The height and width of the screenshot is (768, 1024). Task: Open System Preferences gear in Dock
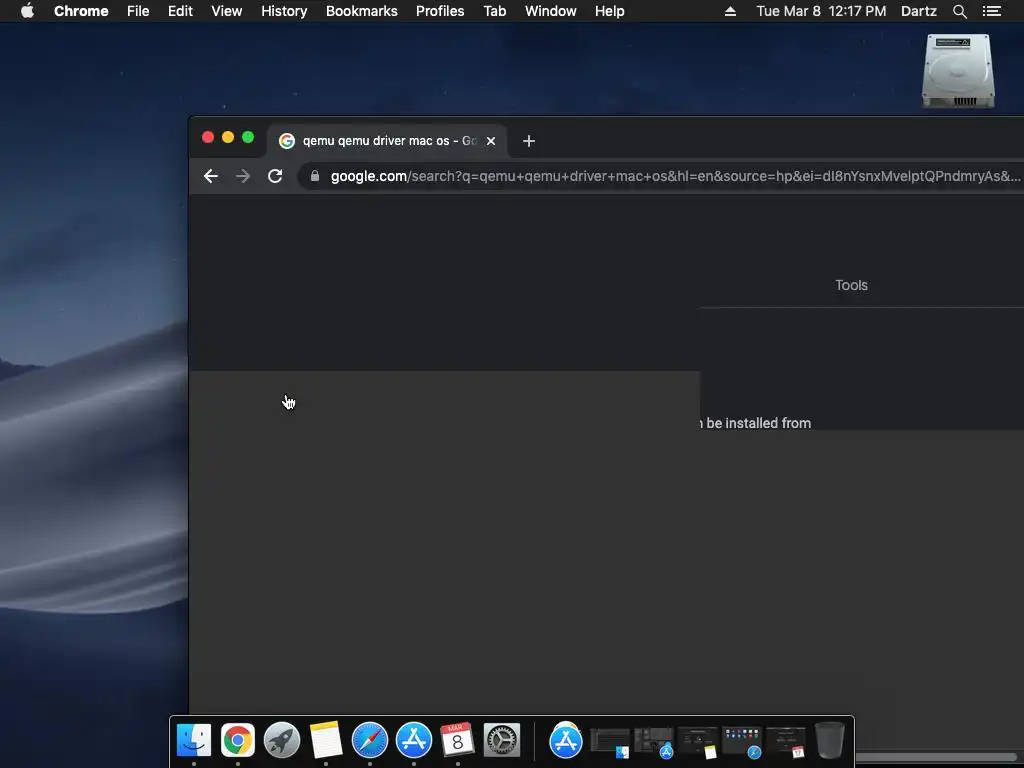coord(502,740)
